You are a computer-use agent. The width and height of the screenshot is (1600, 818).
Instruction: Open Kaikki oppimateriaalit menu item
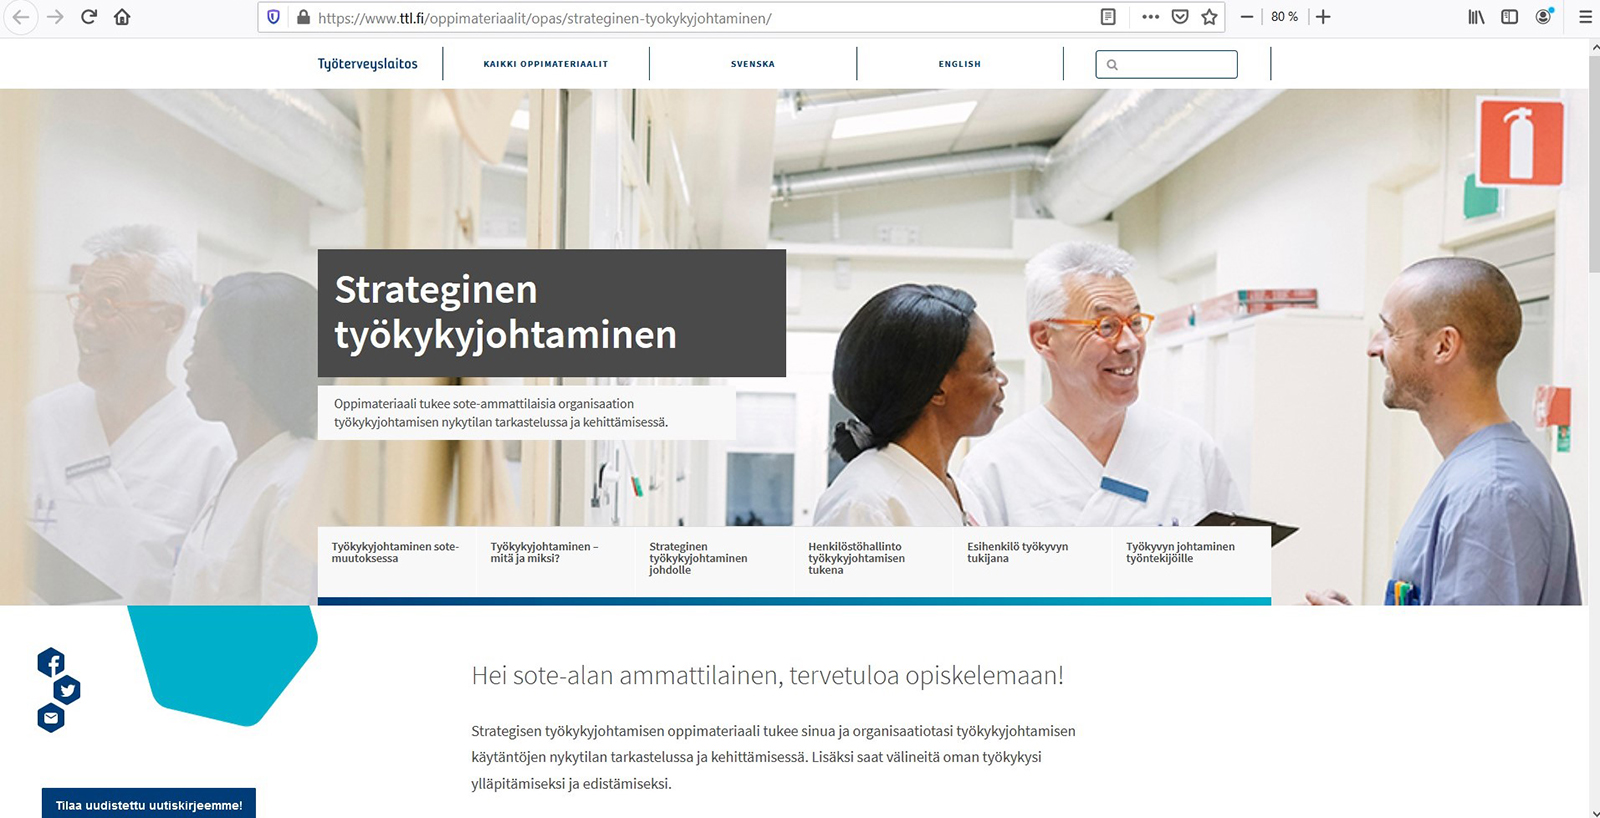pyautogui.click(x=546, y=64)
